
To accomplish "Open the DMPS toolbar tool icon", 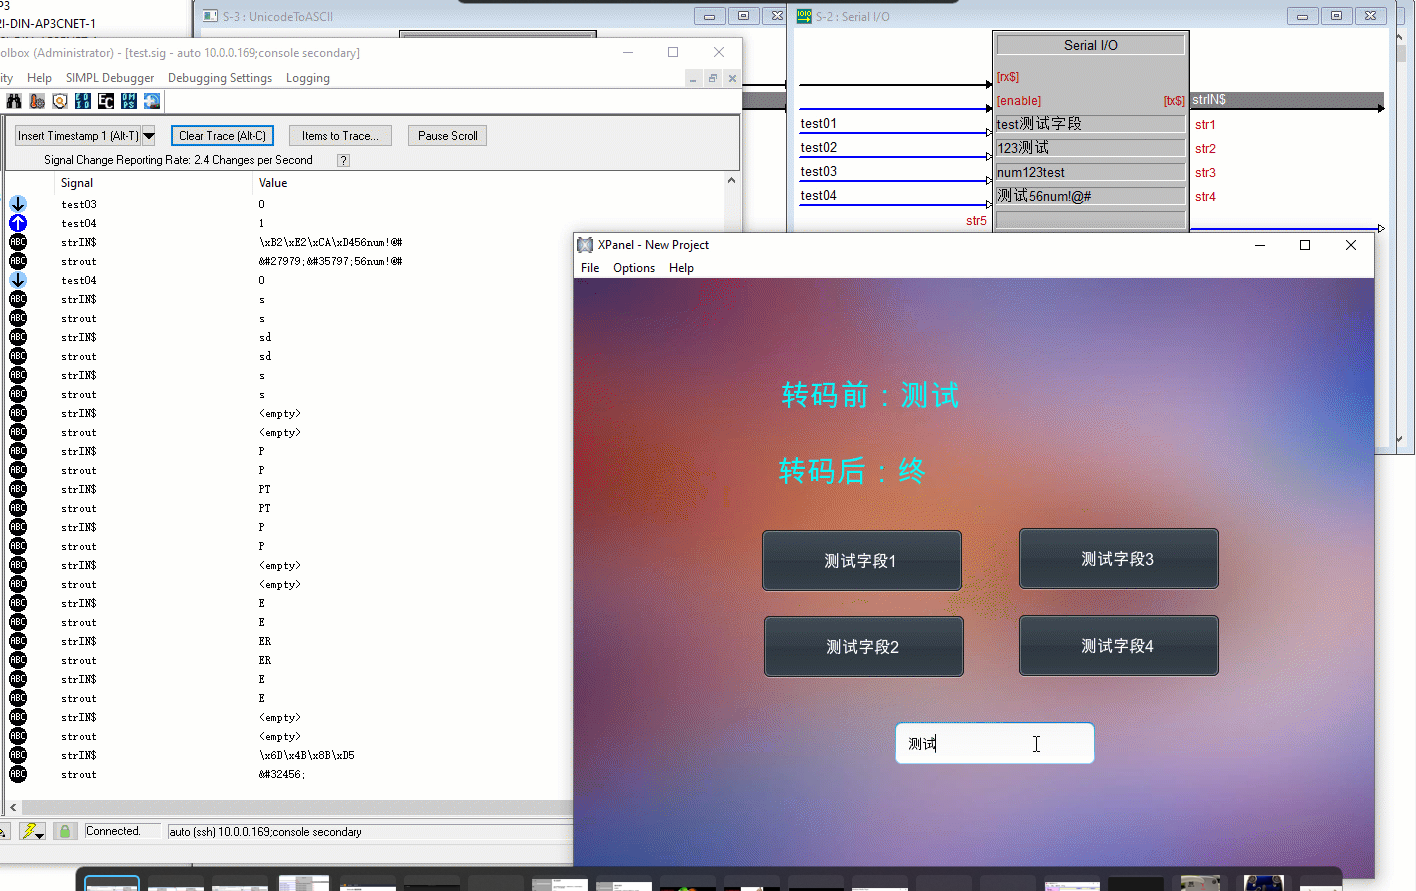I will click(128, 100).
